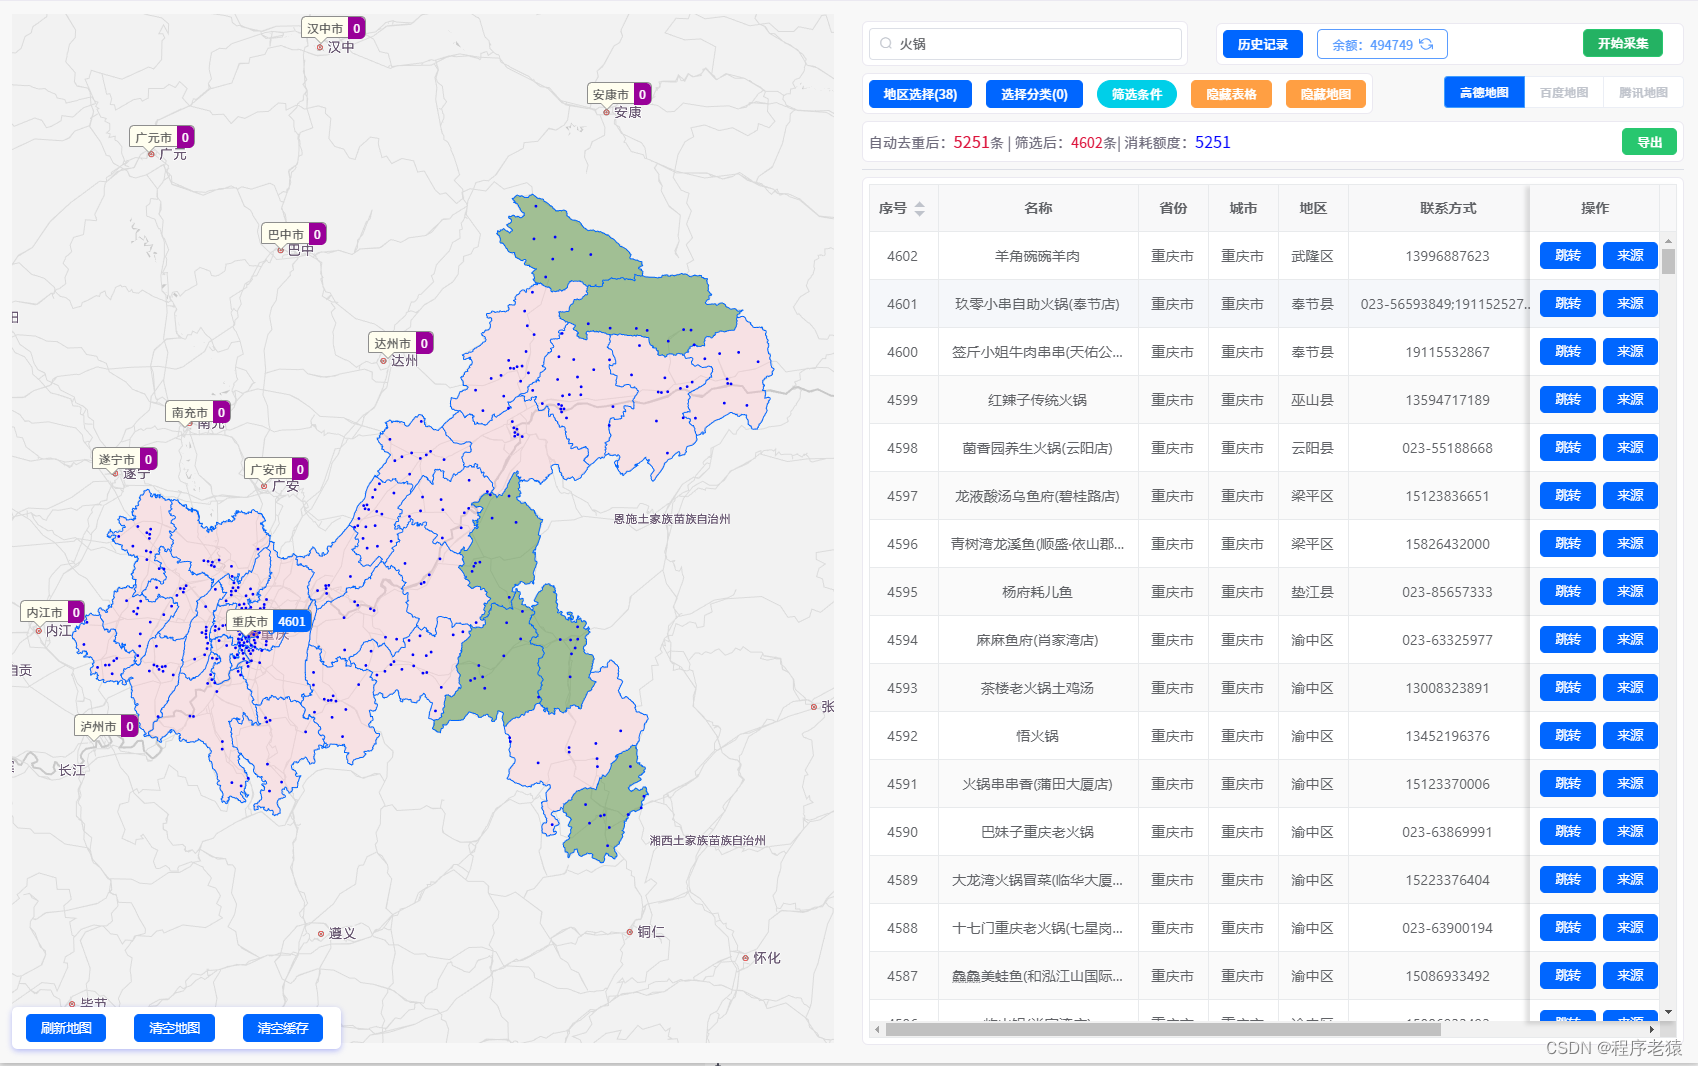The width and height of the screenshot is (1698, 1066).
Task: Click the 汉中市 map marker
Action: pyautogui.click(x=334, y=28)
